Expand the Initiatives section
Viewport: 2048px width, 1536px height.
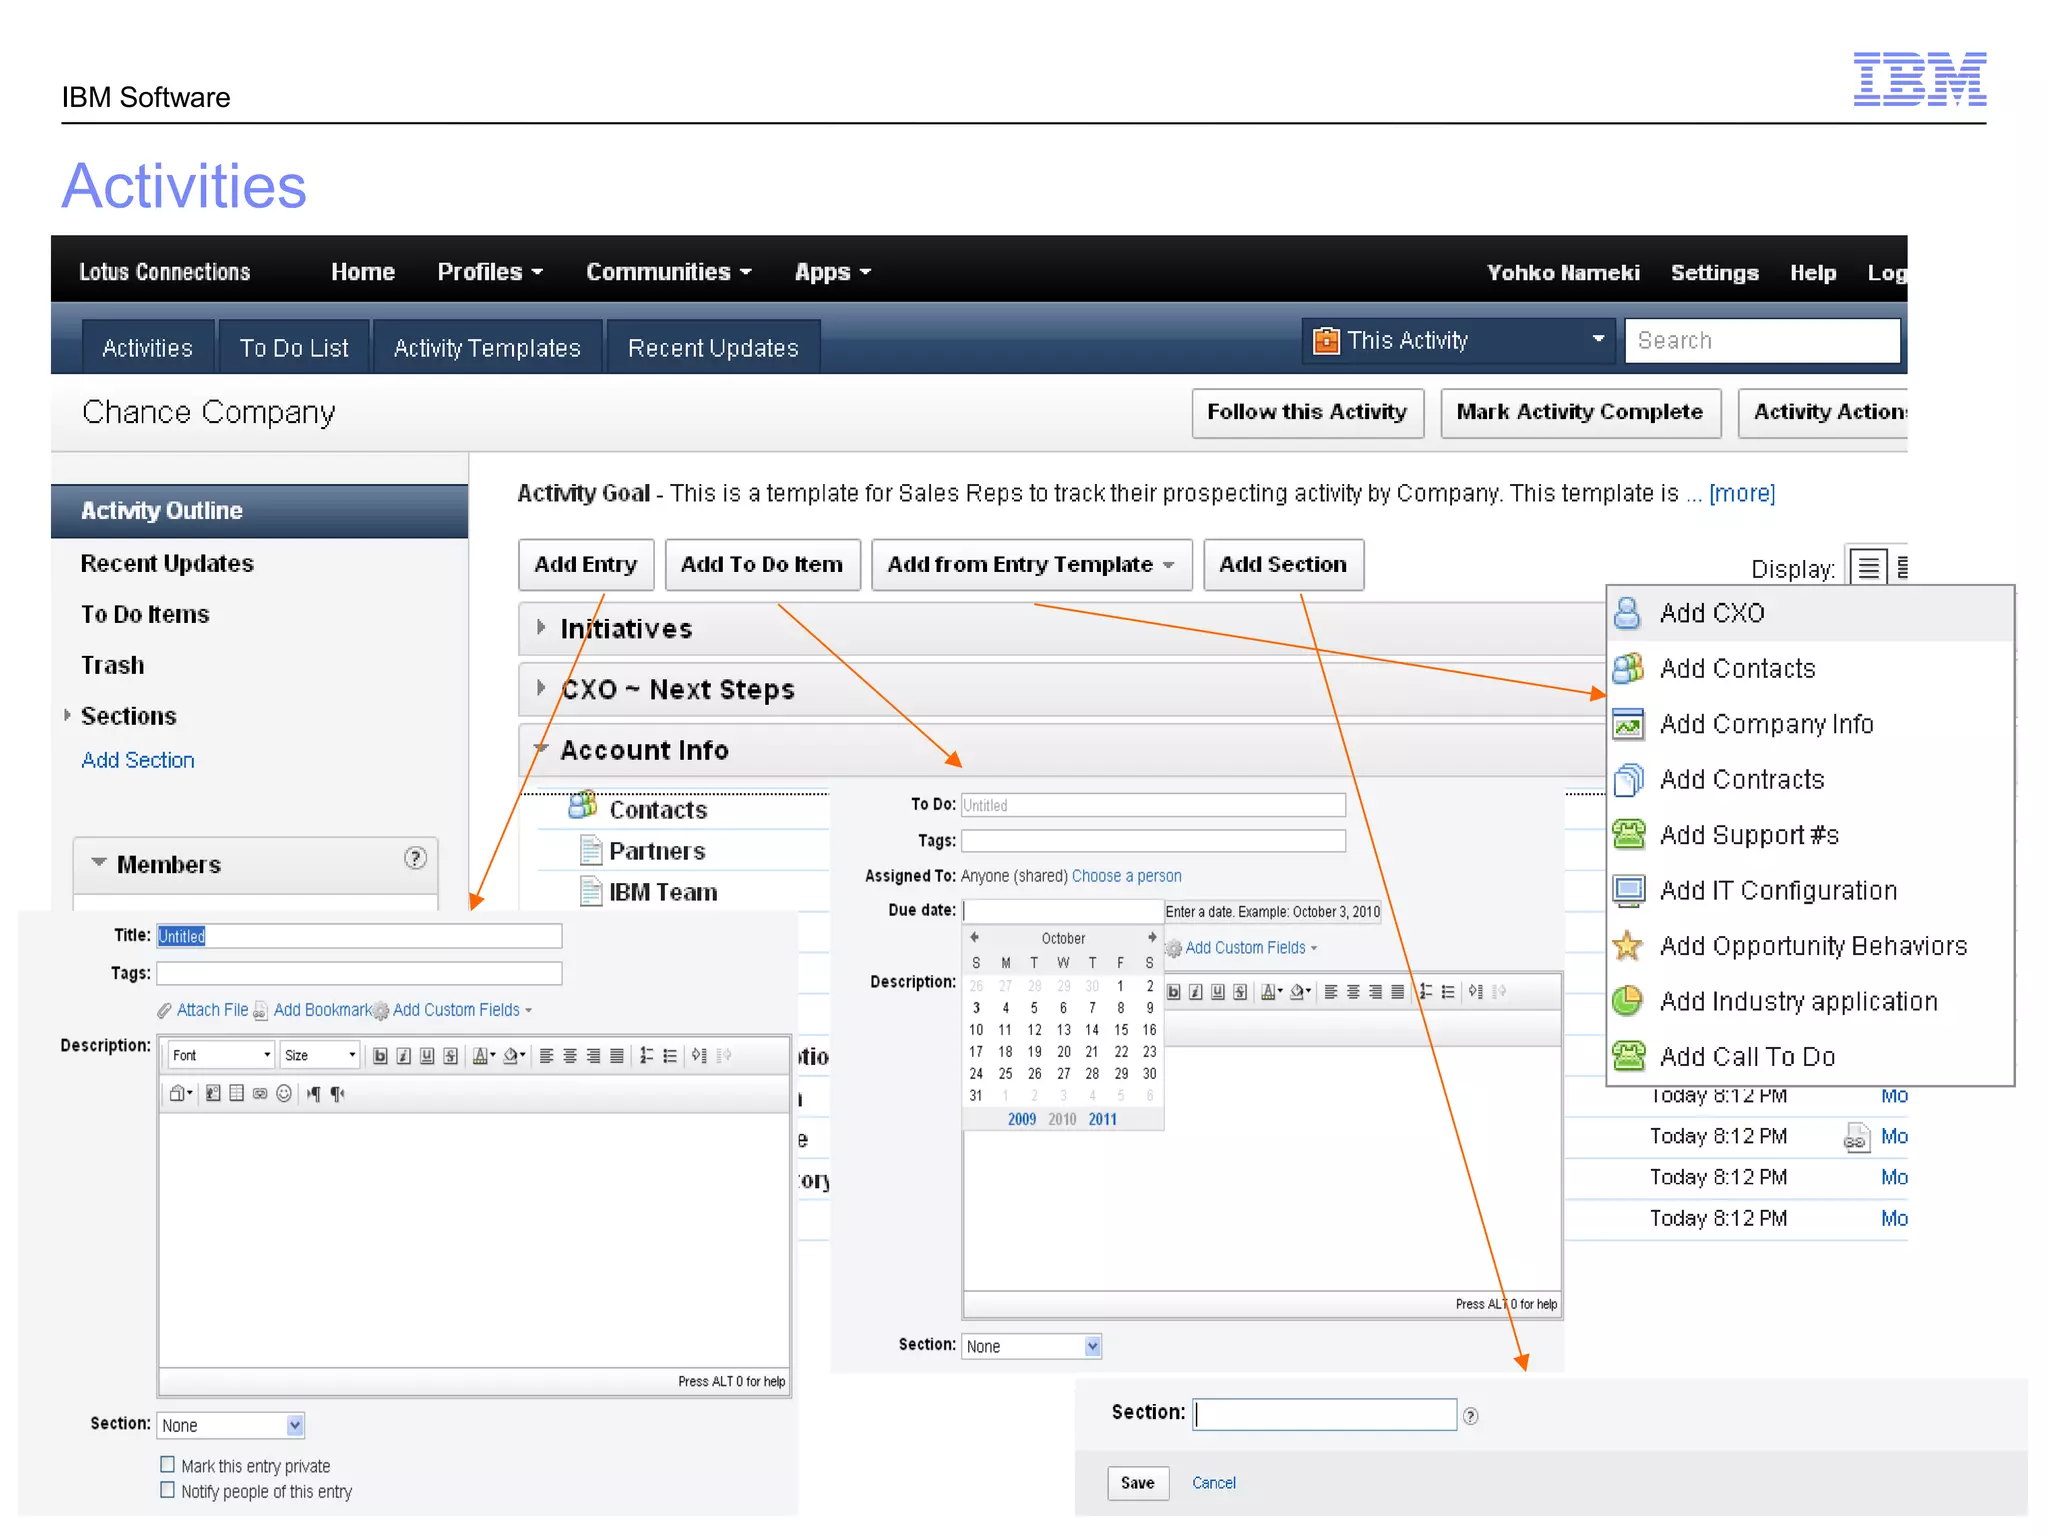pos(541,627)
